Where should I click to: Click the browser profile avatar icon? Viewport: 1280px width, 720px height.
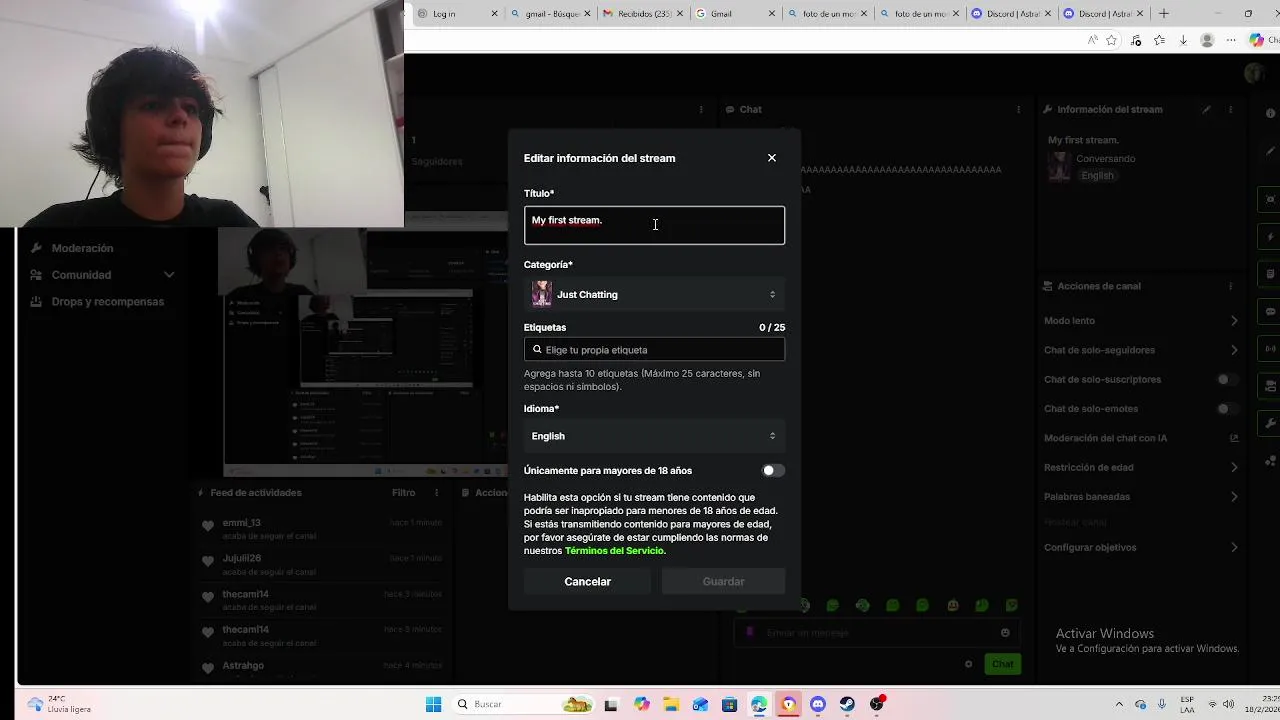[x=1207, y=41]
